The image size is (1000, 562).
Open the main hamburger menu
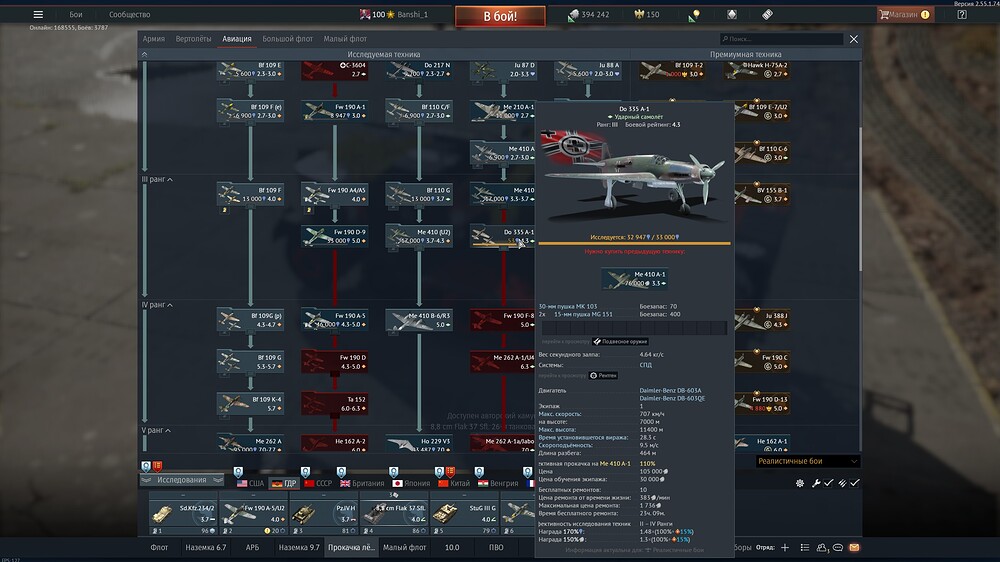click(x=38, y=15)
